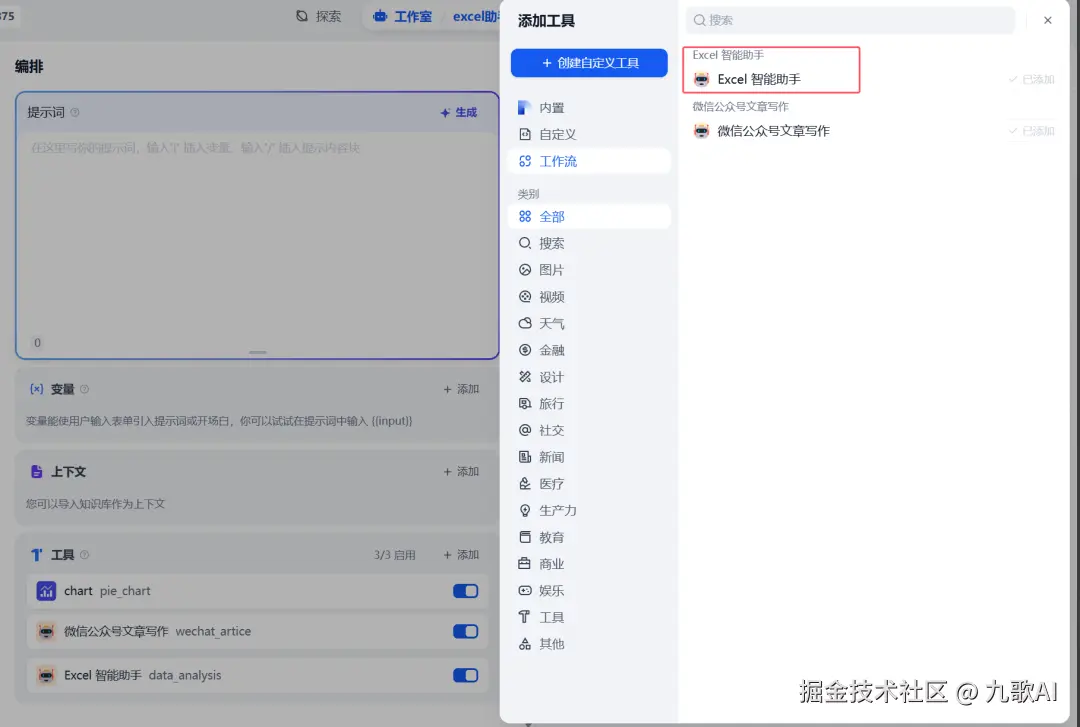Click the 上下文 document icon

coord(37,472)
